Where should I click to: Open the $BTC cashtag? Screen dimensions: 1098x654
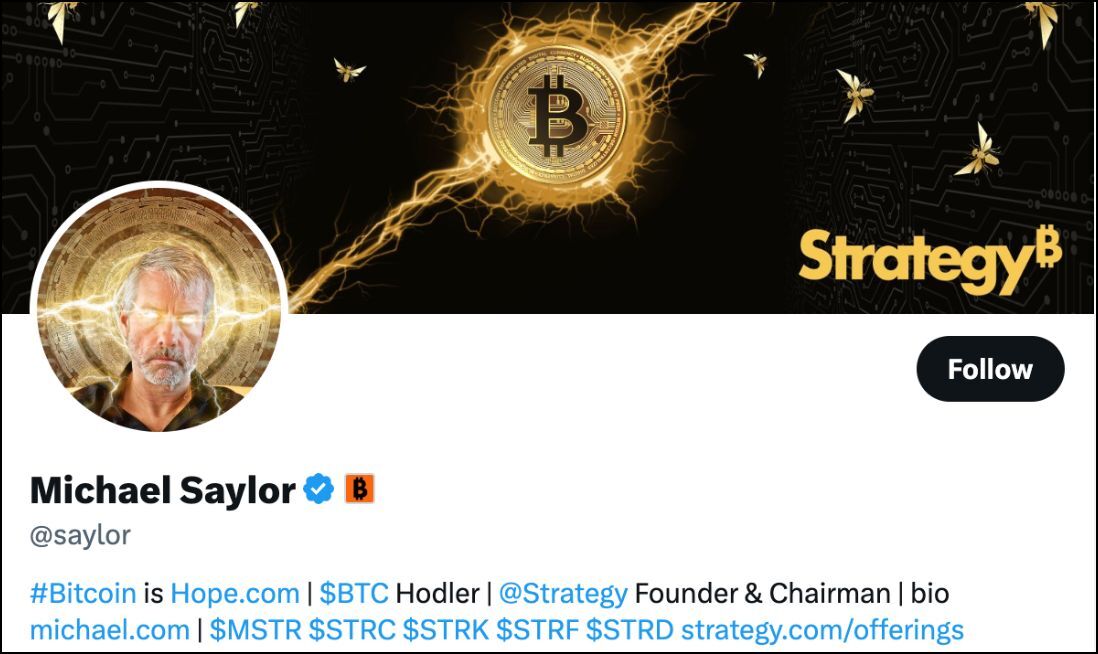354,594
